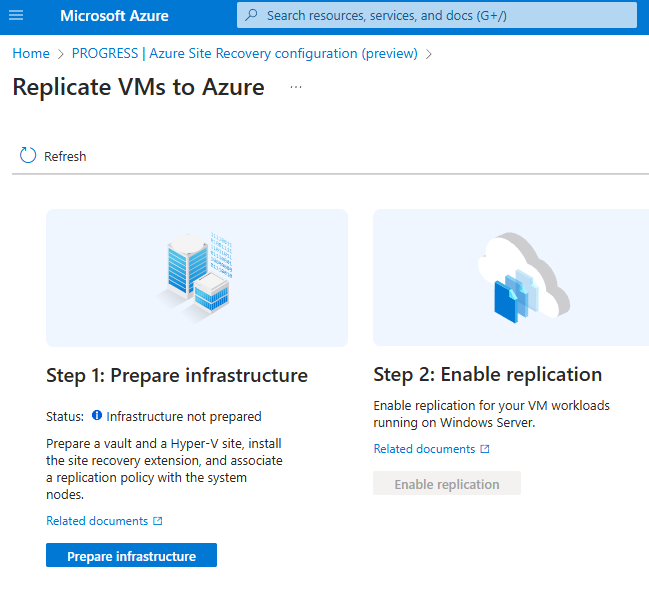The image size is (649, 595).
Task: Go to the Home breadcrumb
Action: [x=31, y=53]
